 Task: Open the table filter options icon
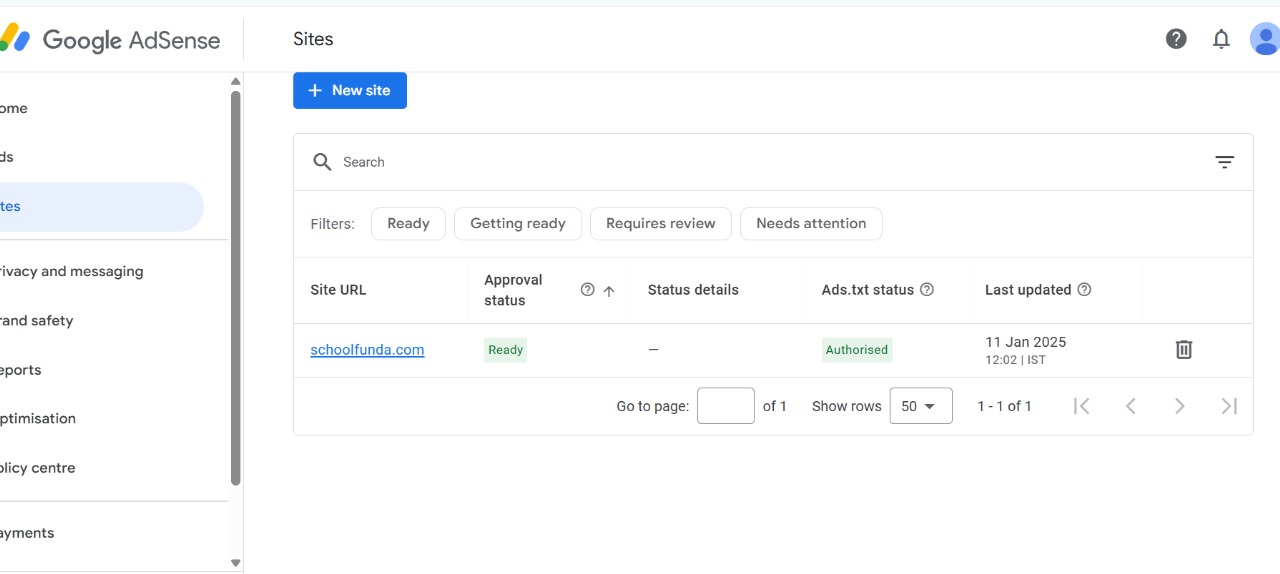[1224, 162]
